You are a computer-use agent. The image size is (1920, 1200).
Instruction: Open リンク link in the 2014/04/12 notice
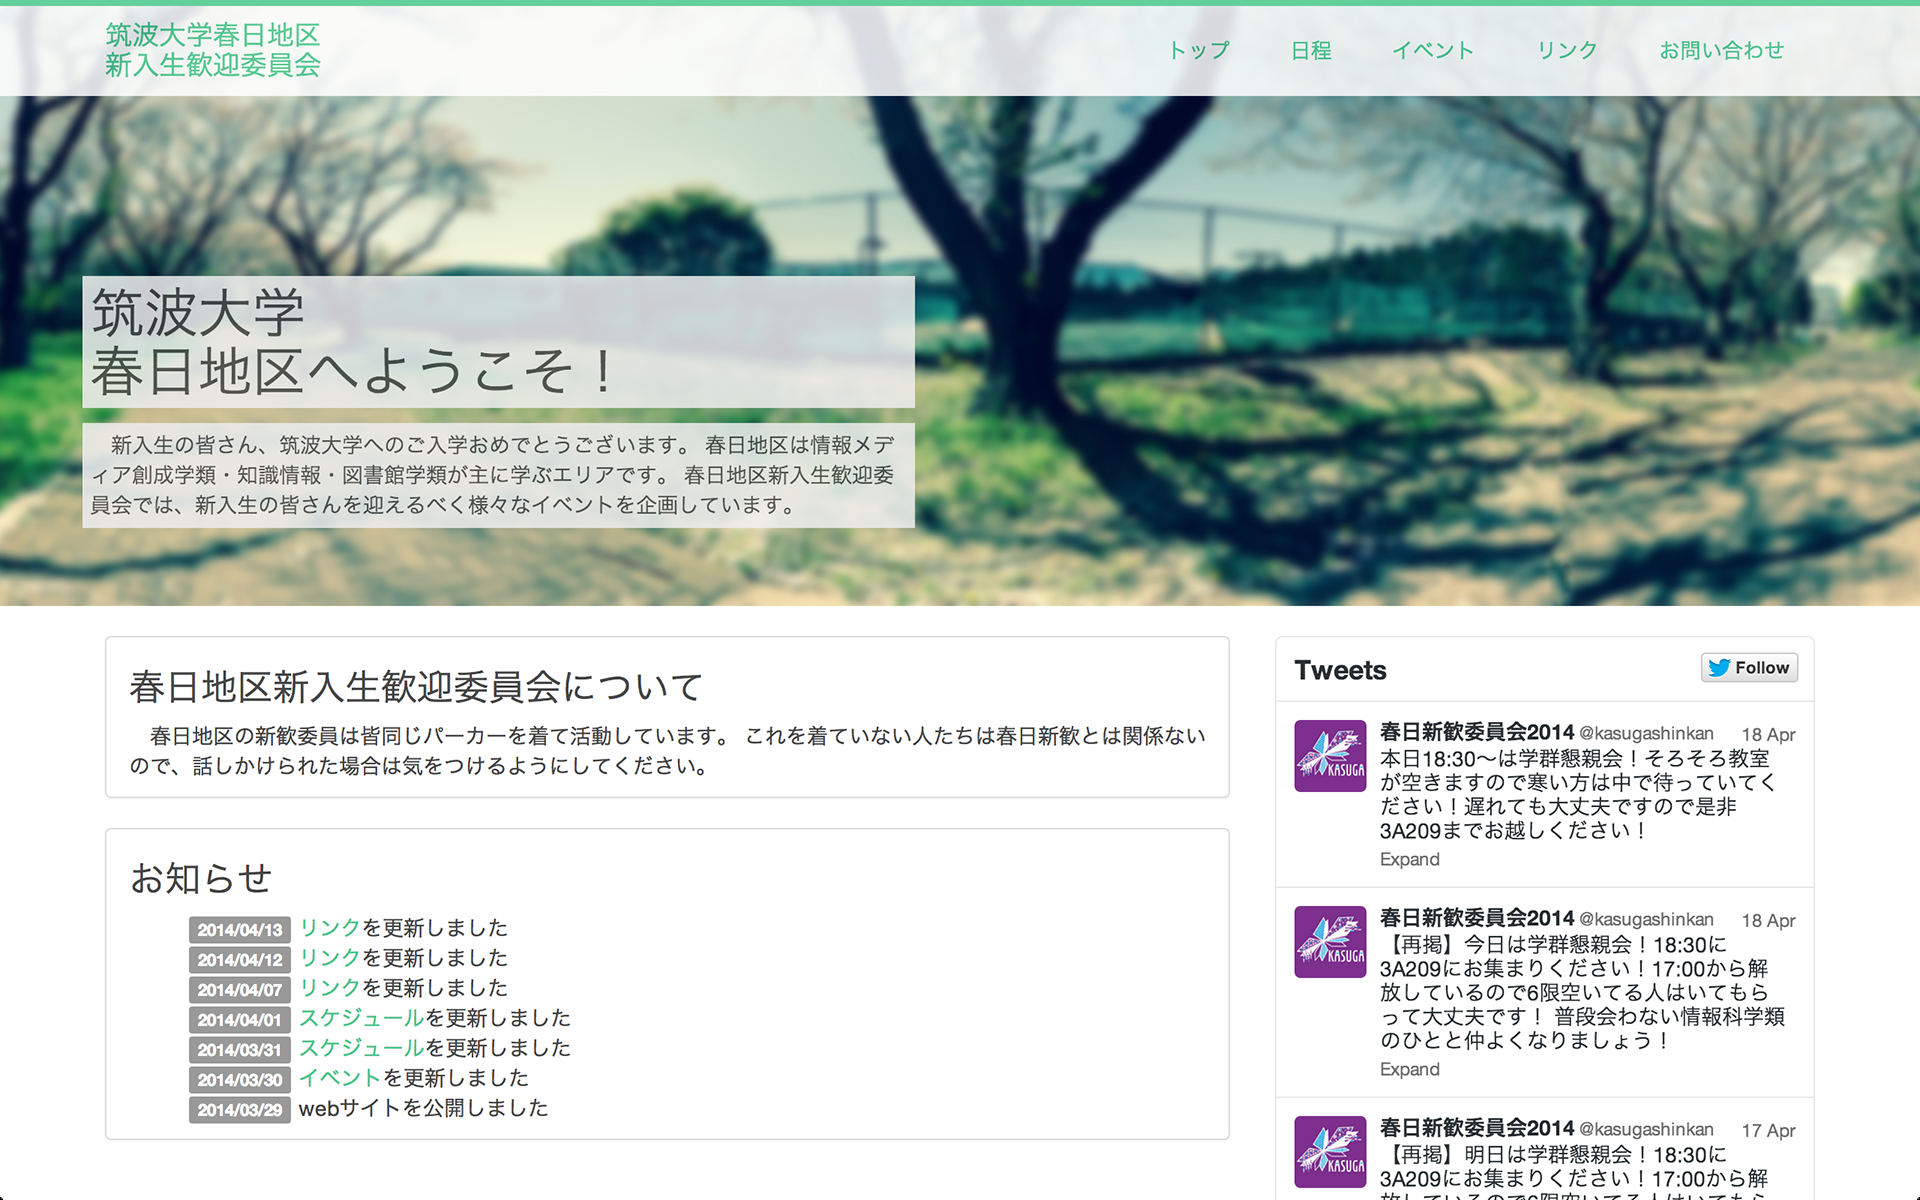pyautogui.click(x=330, y=958)
